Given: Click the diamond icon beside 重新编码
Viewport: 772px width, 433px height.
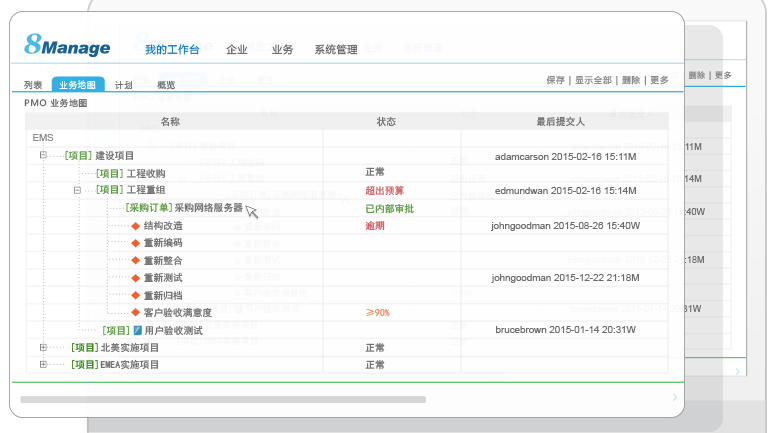Looking at the screenshot, I should click(135, 243).
